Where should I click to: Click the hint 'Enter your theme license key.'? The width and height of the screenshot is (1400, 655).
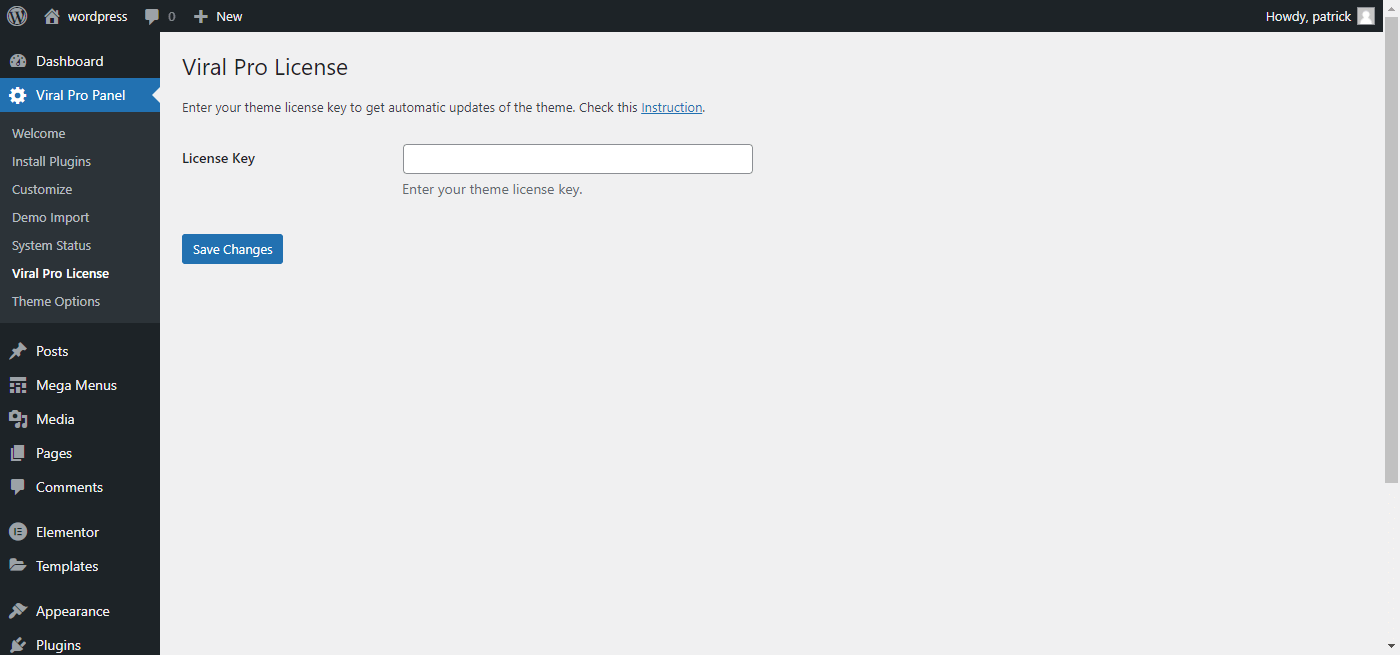[x=492, y=189]
